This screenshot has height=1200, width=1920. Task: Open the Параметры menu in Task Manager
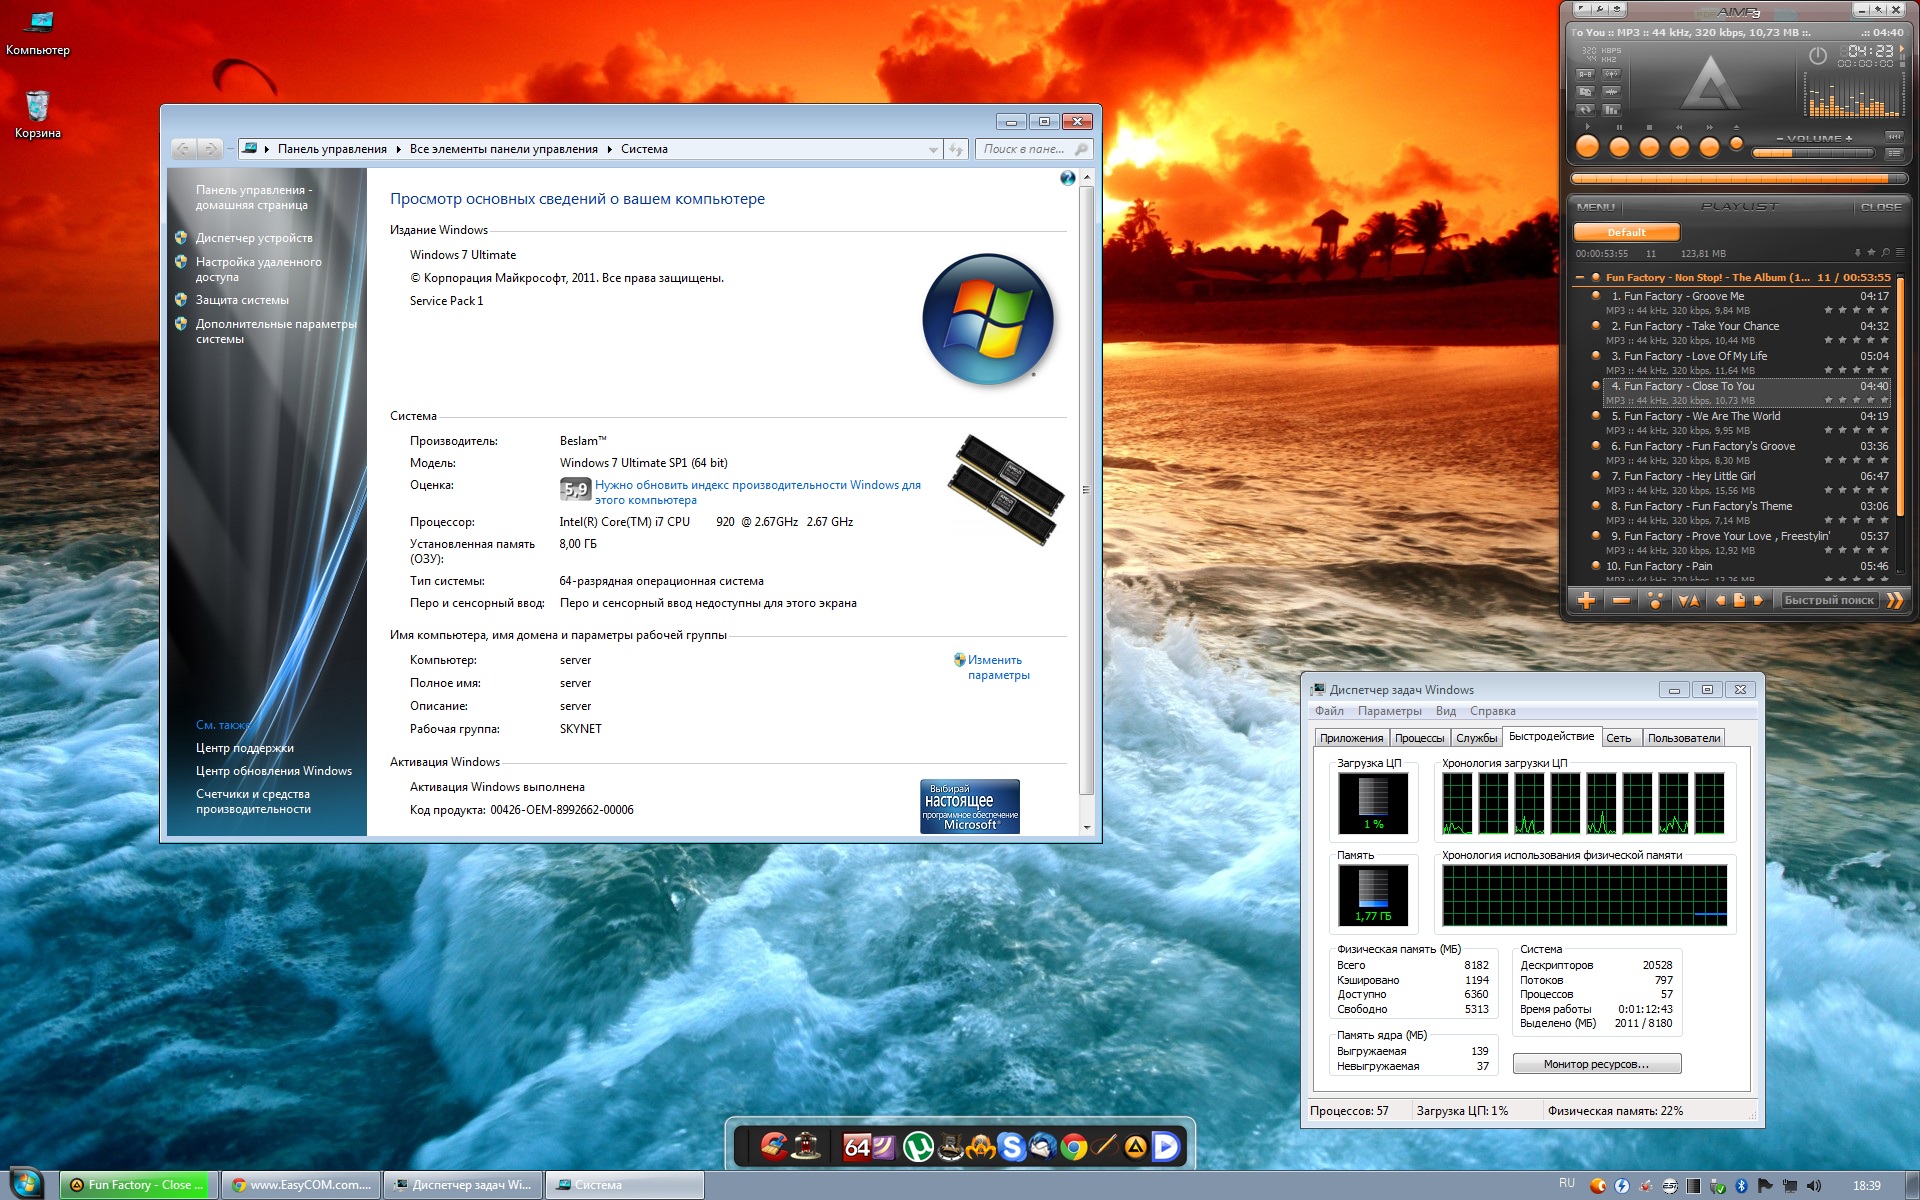click(1389, 711)
